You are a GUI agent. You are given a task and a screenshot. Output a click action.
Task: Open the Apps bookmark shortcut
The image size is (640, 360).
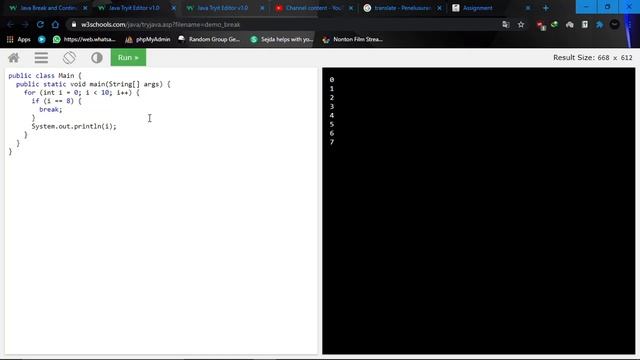click(x=19, y=39)
